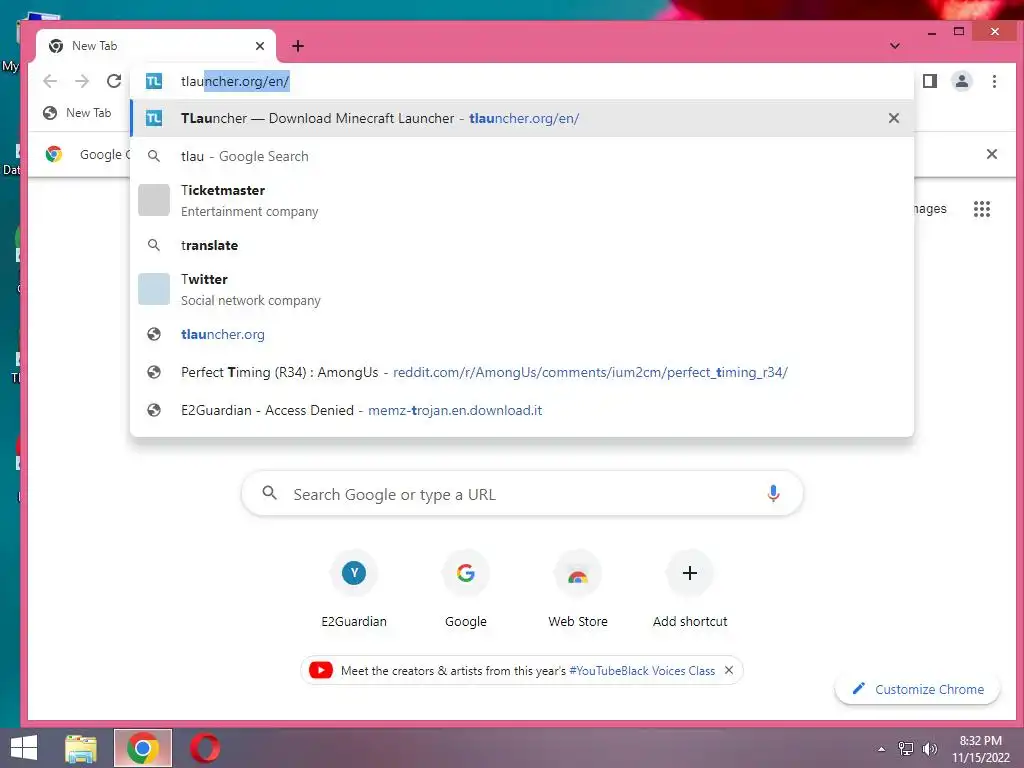Select E2Guardian Access Denied suggestion
The image size is (1024, 768).
pos(522,410)
